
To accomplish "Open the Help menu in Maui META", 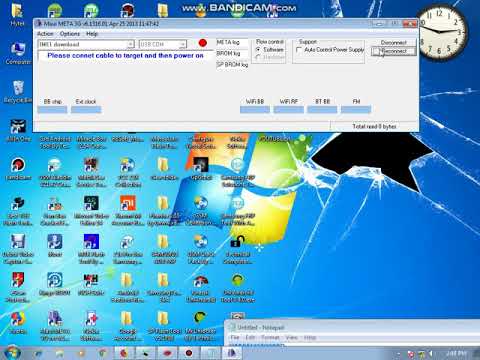I will [x=92, y=34].
